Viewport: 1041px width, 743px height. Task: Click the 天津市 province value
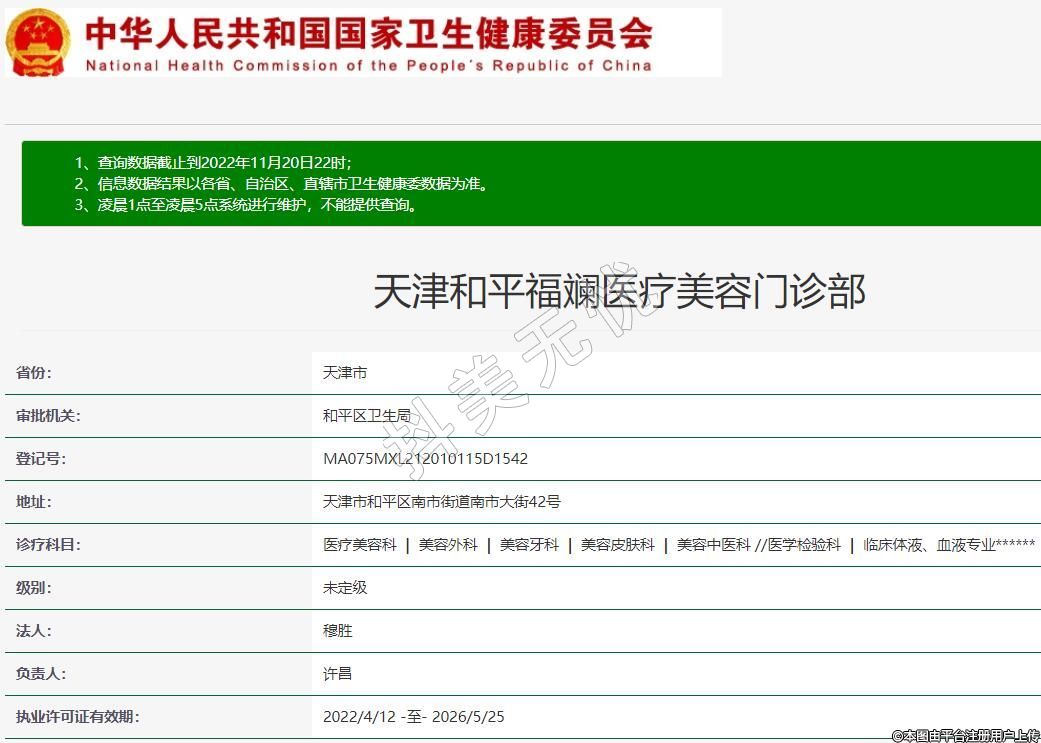(x=345, y=373)
